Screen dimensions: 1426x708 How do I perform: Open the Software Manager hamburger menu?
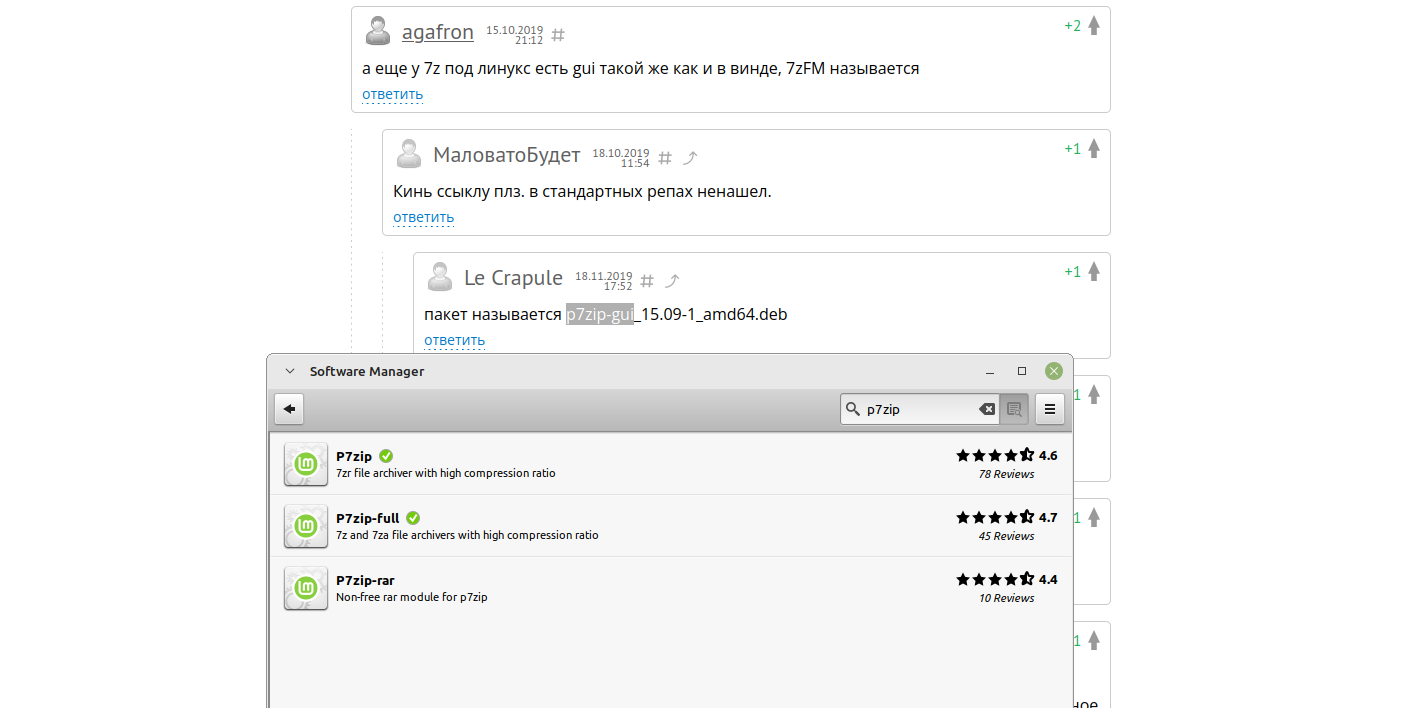(x=1049, y=408)
